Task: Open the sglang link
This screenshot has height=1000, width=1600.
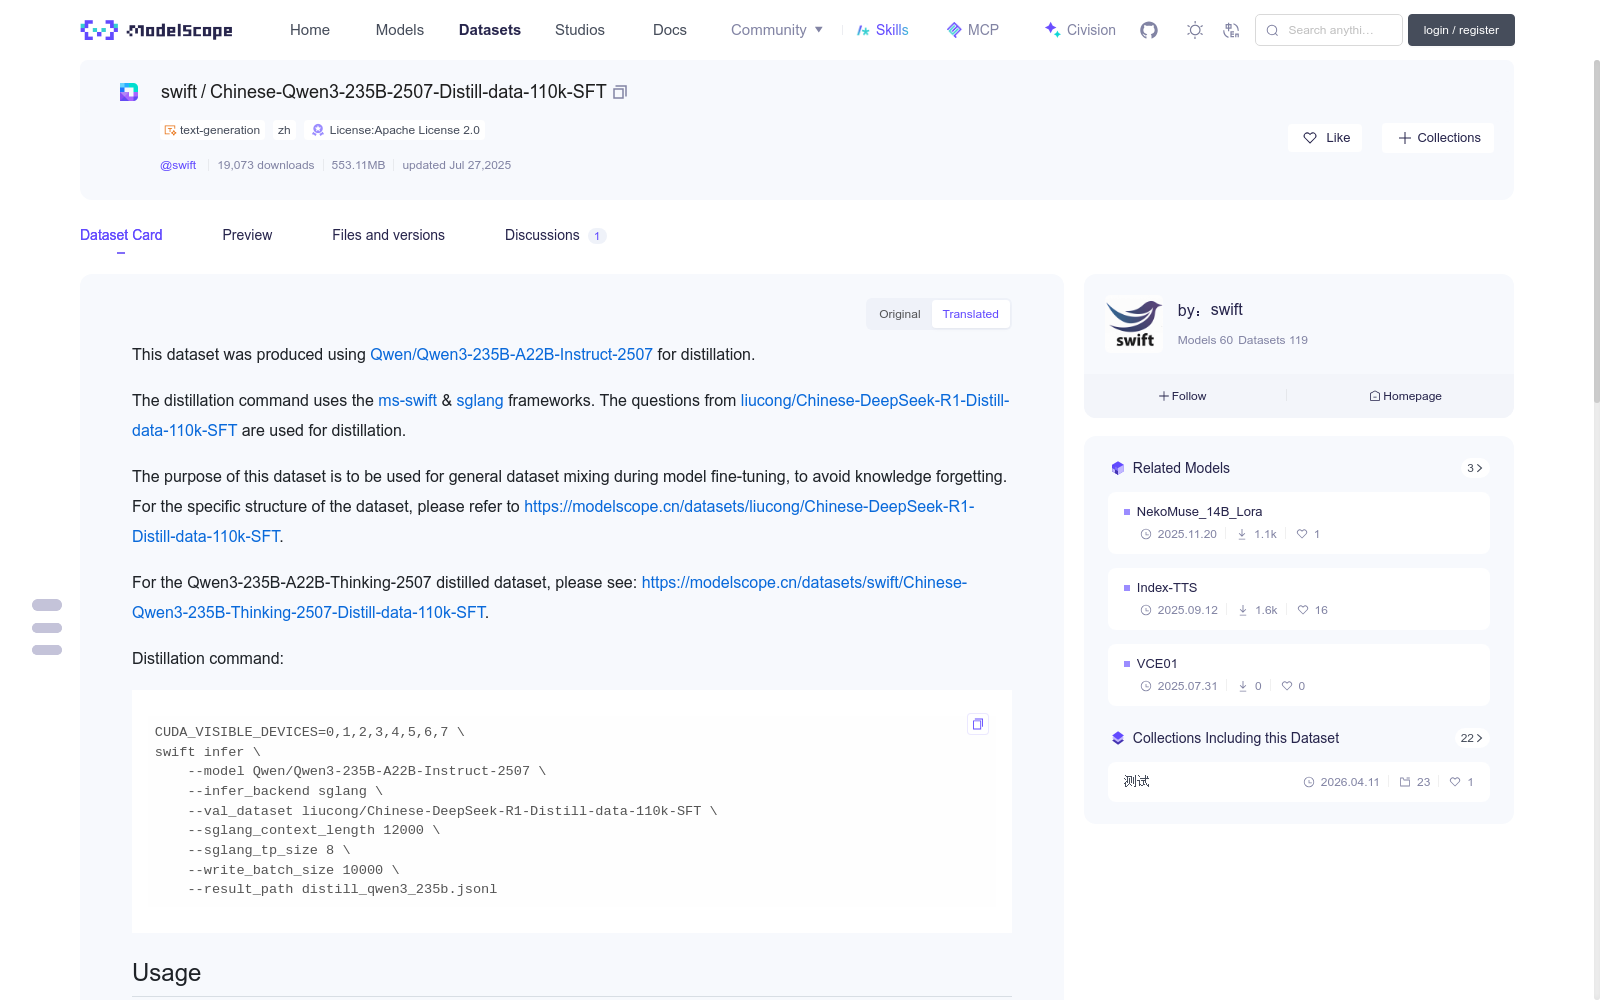Action: (x=480, y=400)
